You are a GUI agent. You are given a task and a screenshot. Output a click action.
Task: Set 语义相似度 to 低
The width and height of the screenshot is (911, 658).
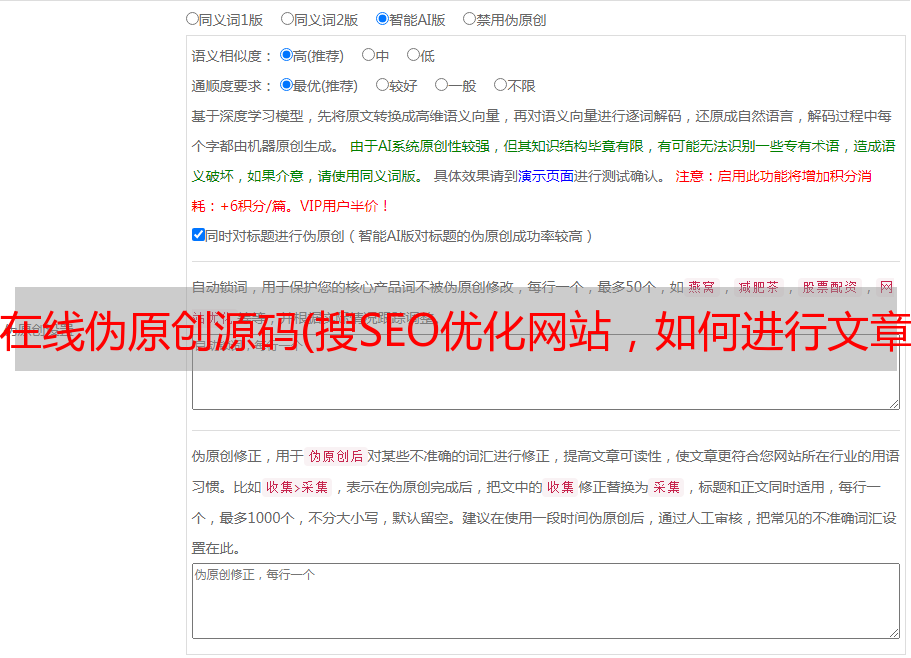[x=413, y=55]
